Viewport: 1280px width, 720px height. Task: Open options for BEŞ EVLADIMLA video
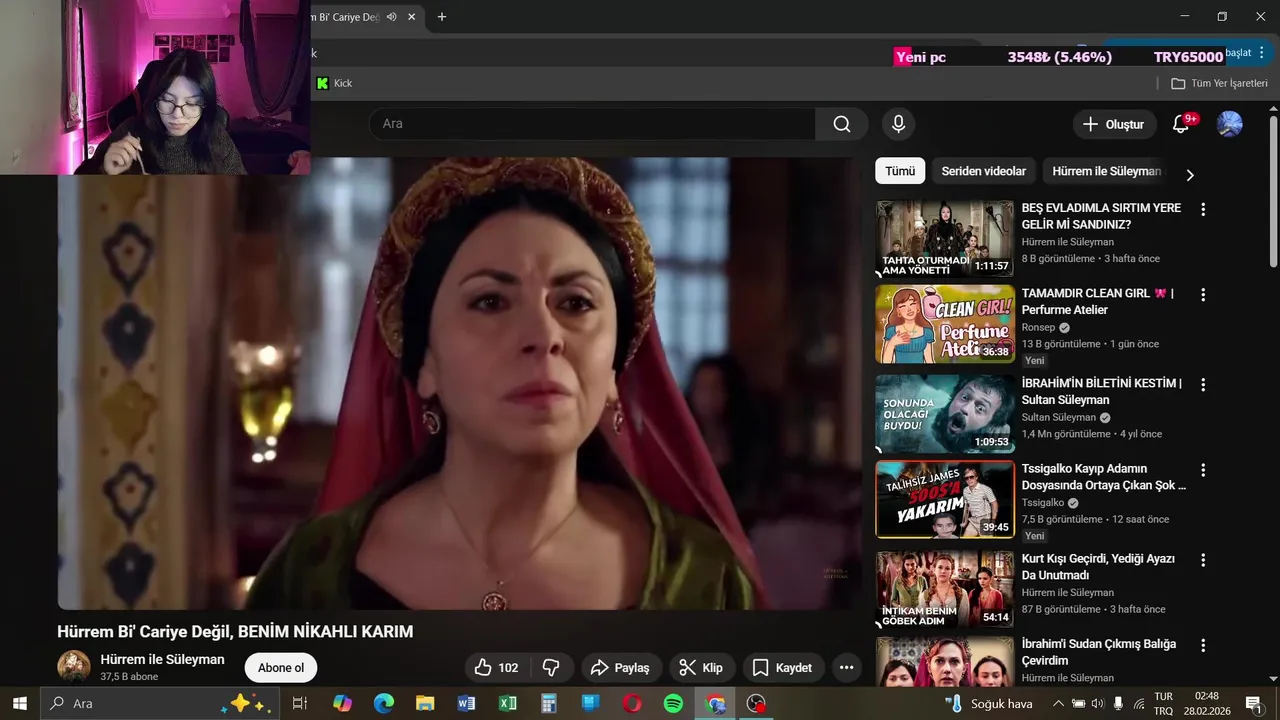tap(1203, 210)
